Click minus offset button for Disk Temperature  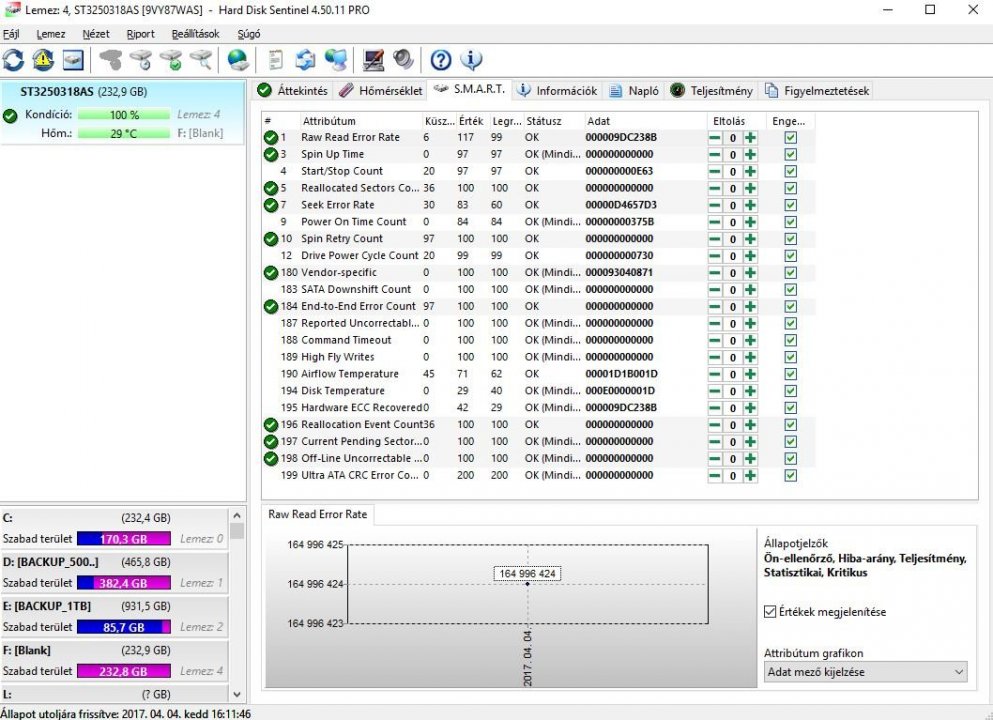coord(715,391)
